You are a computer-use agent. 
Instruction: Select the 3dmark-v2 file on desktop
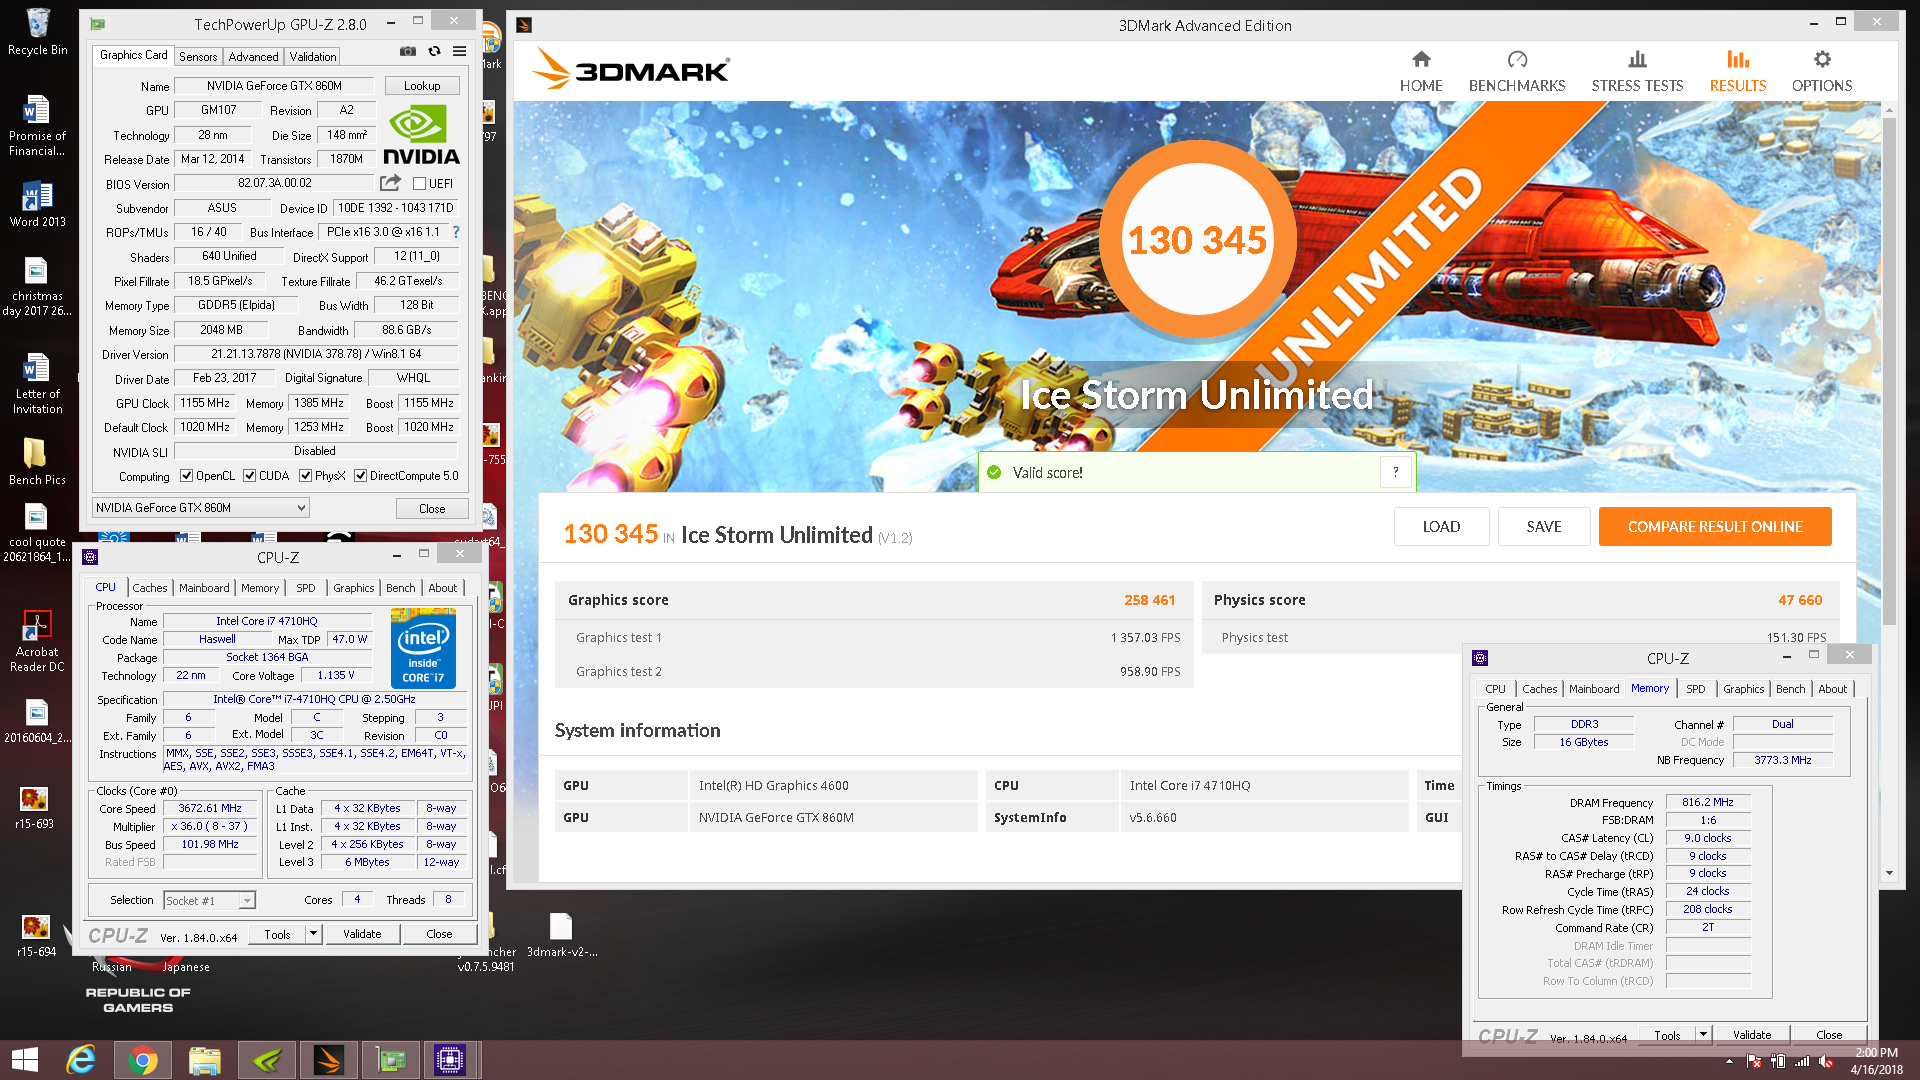click(x=562, y=935)
